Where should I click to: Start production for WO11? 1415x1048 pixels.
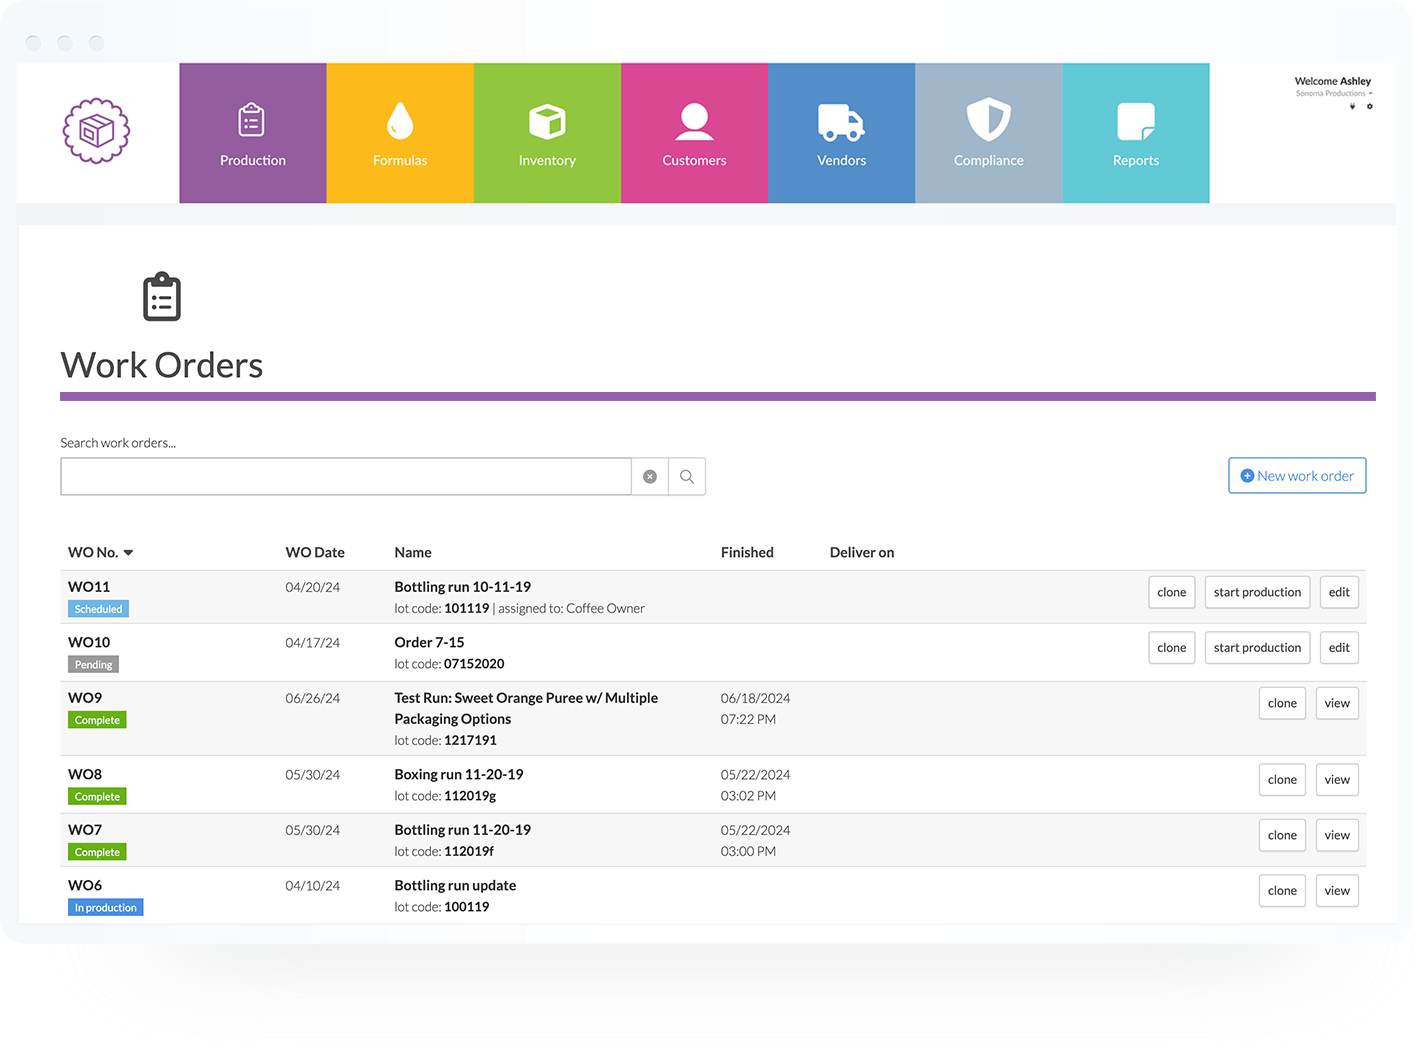(1257, 592)
